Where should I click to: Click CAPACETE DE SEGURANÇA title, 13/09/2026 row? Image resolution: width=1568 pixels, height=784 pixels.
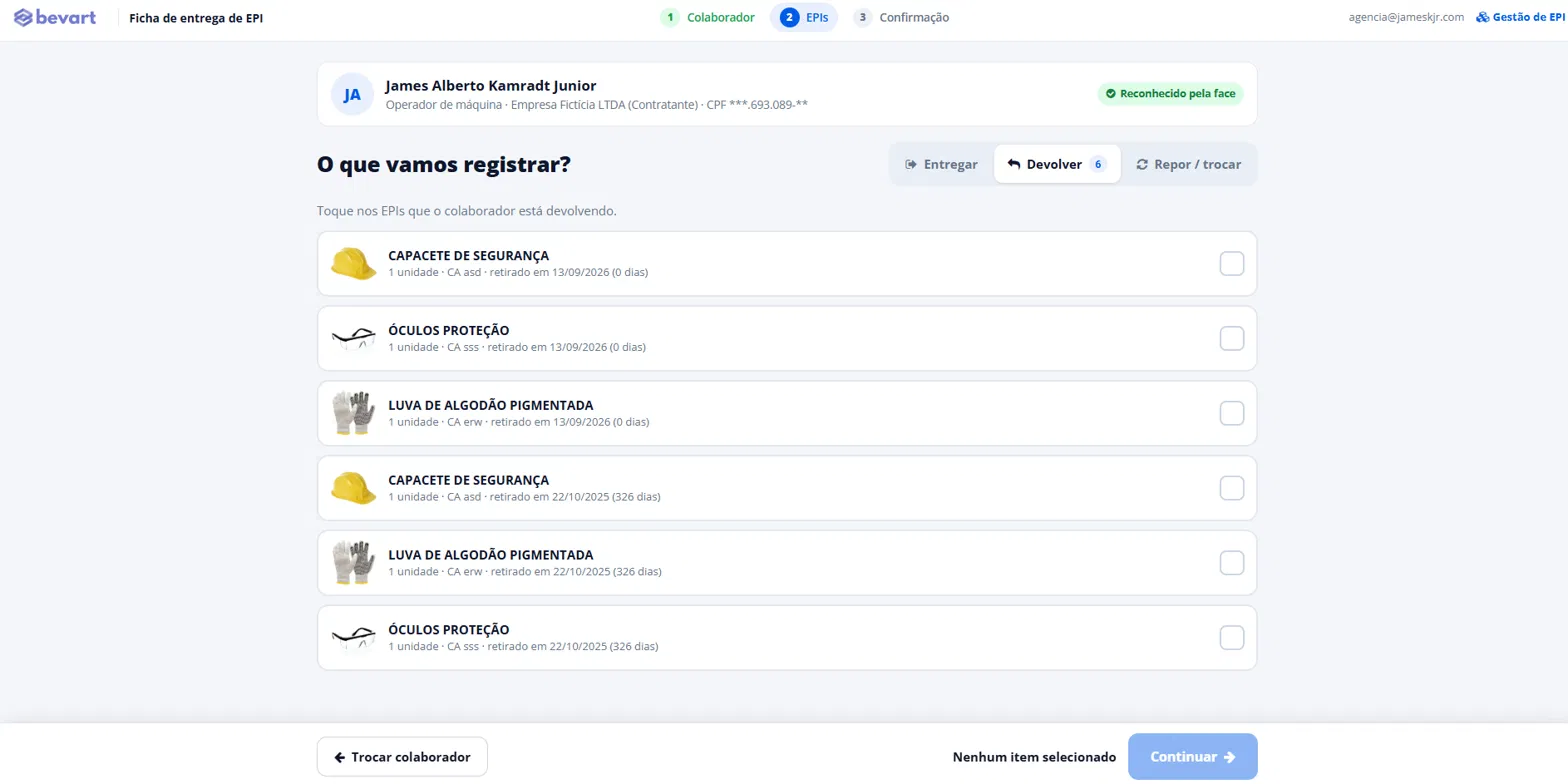point(468,255)
